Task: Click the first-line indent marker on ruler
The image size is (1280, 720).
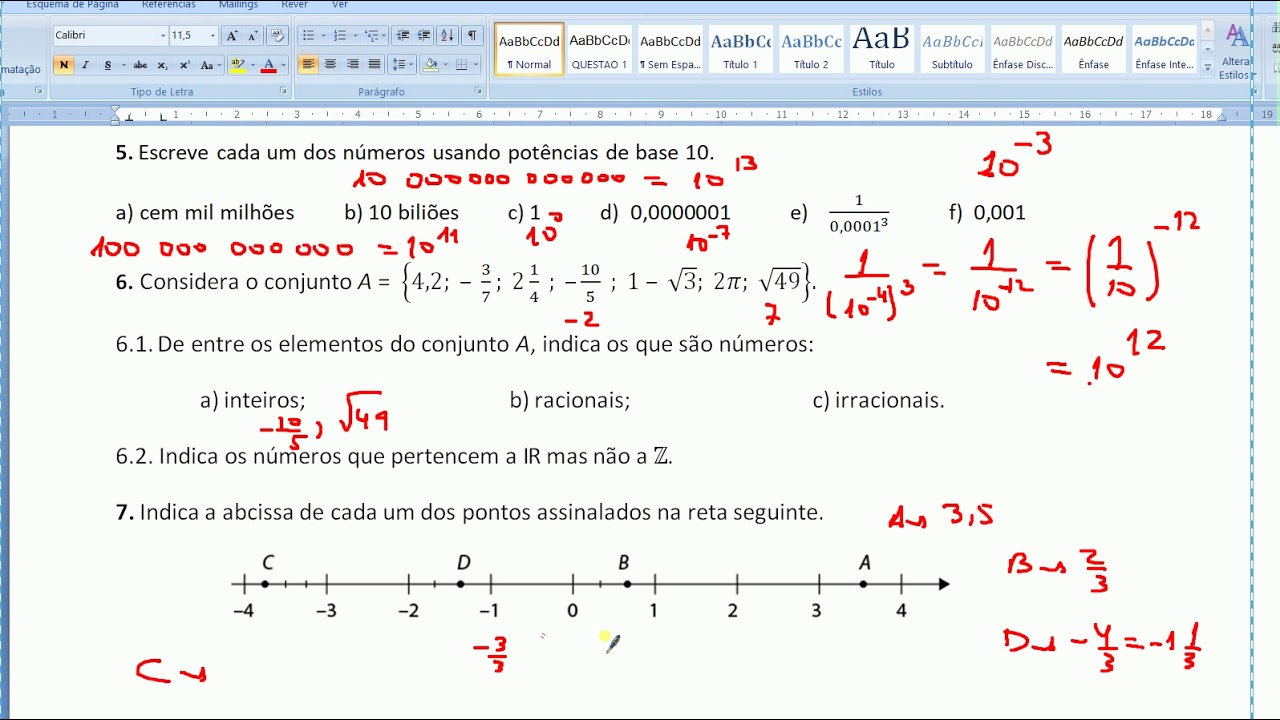Action: 116,111
